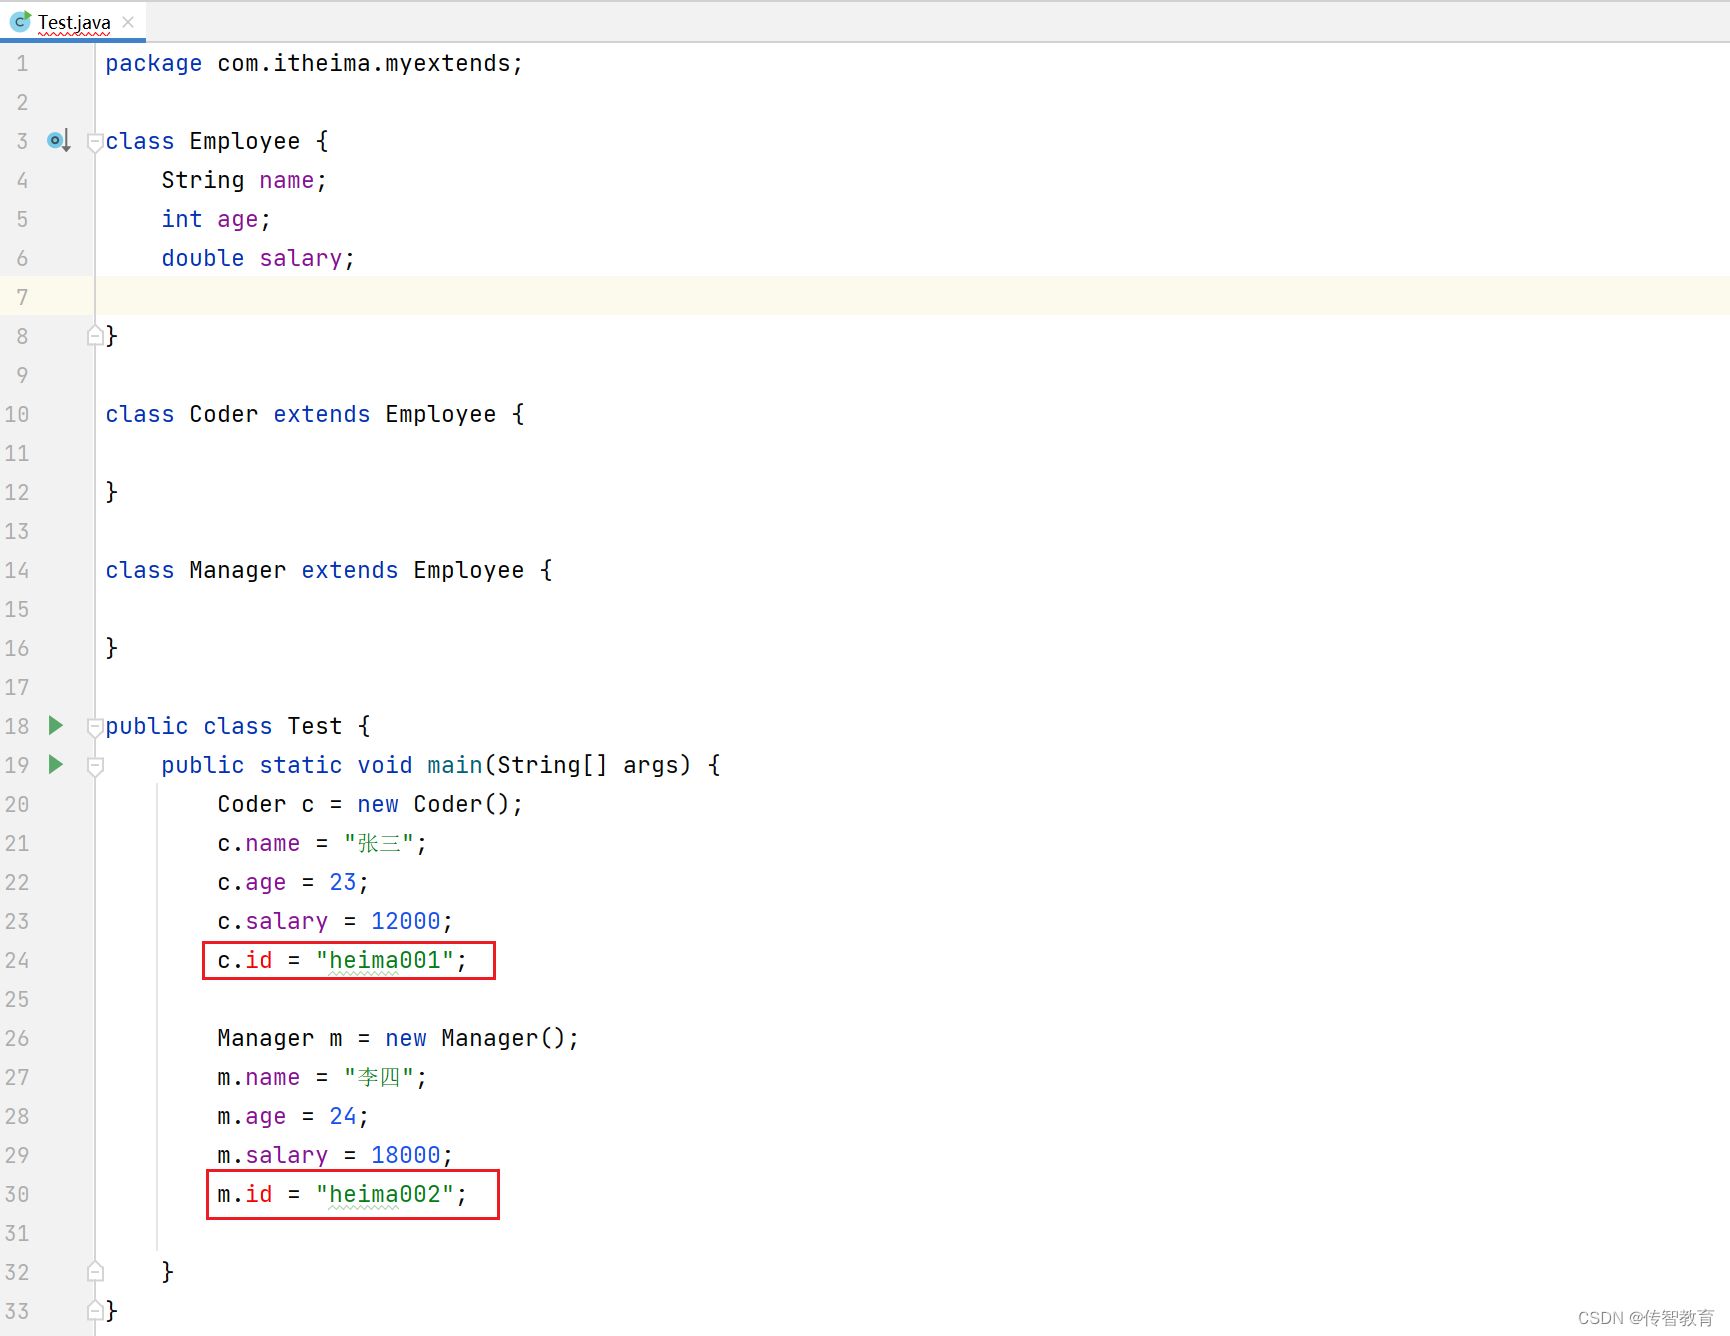The image size is (1730, 1336).
Task: Click 'Employee' in class Employee declaration
Action: [245, 141]
